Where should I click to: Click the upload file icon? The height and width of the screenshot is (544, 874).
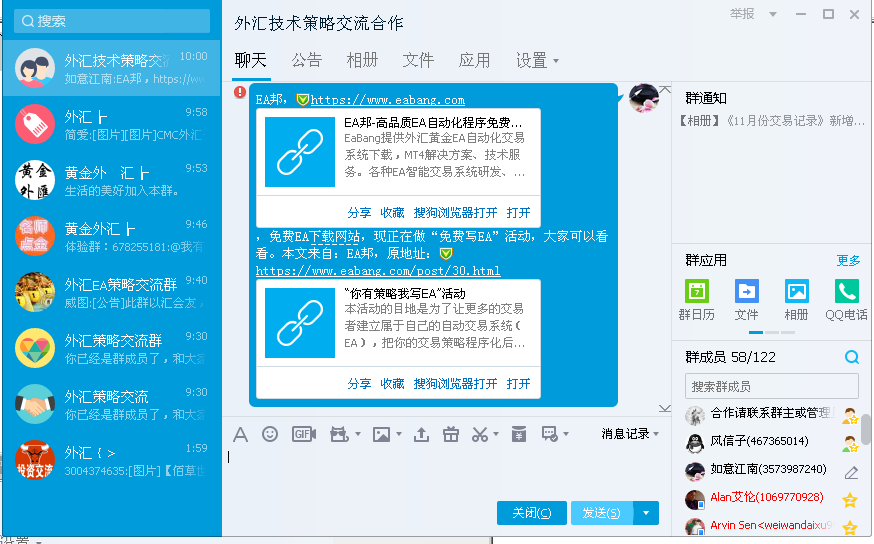point(421,434)
